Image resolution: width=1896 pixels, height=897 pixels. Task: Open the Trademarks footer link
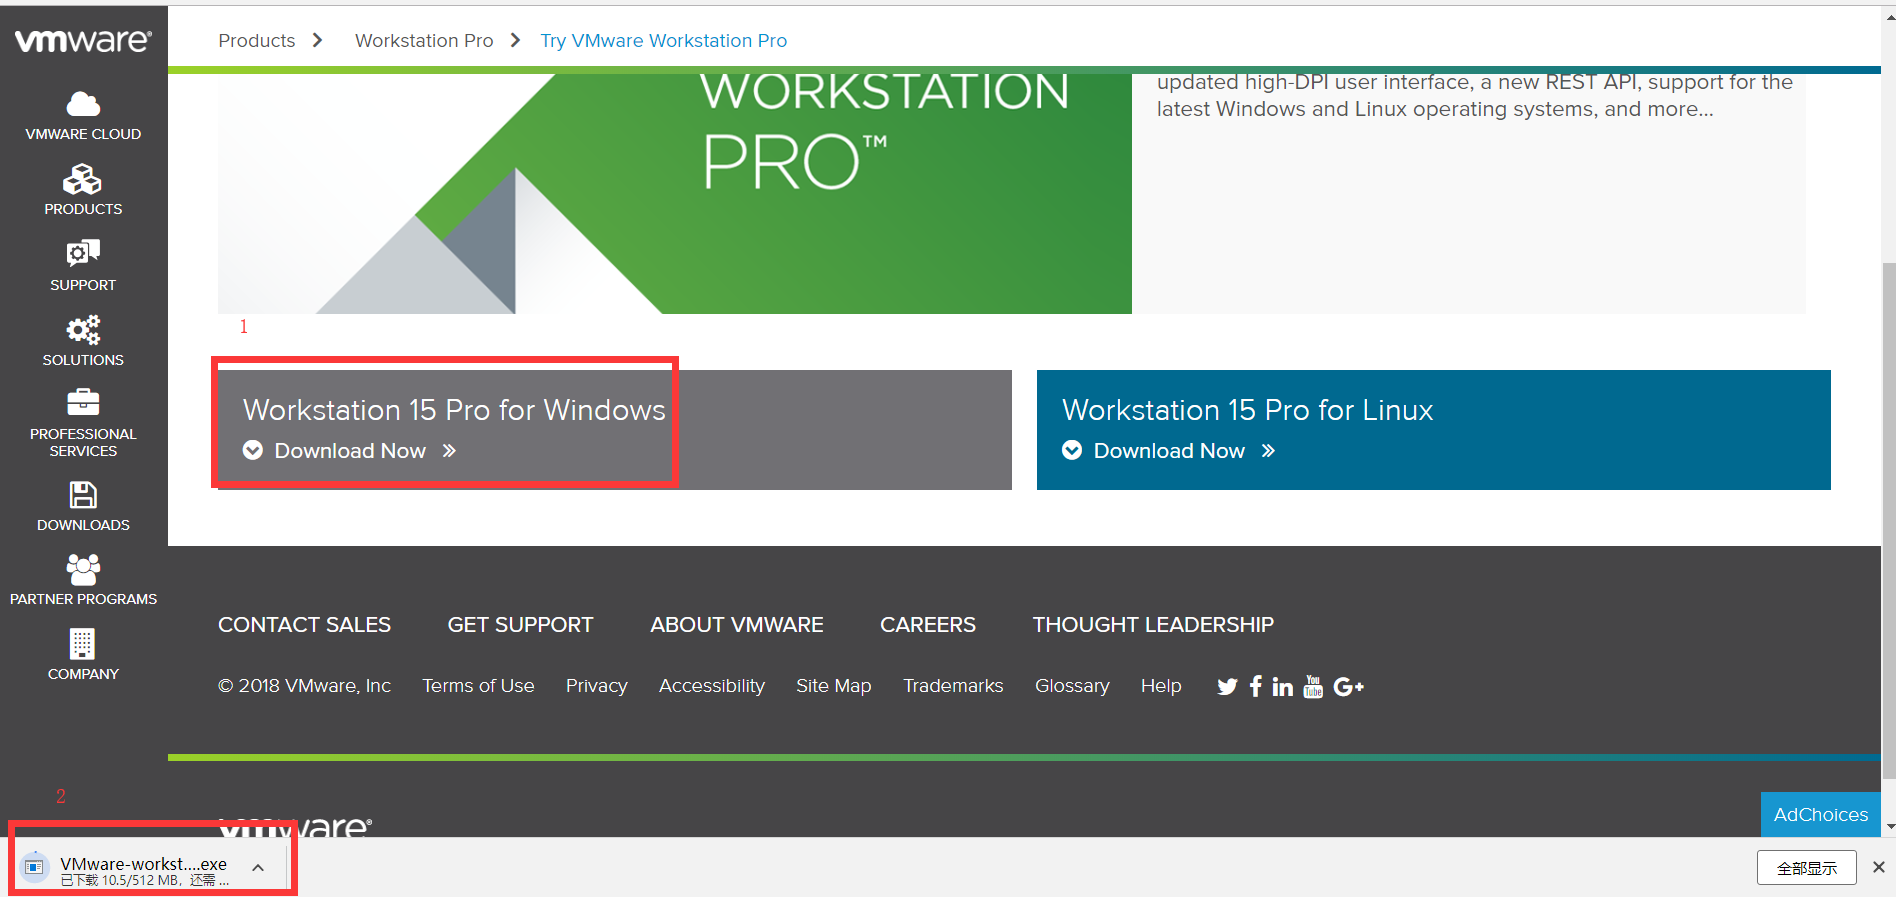[953, 686]
